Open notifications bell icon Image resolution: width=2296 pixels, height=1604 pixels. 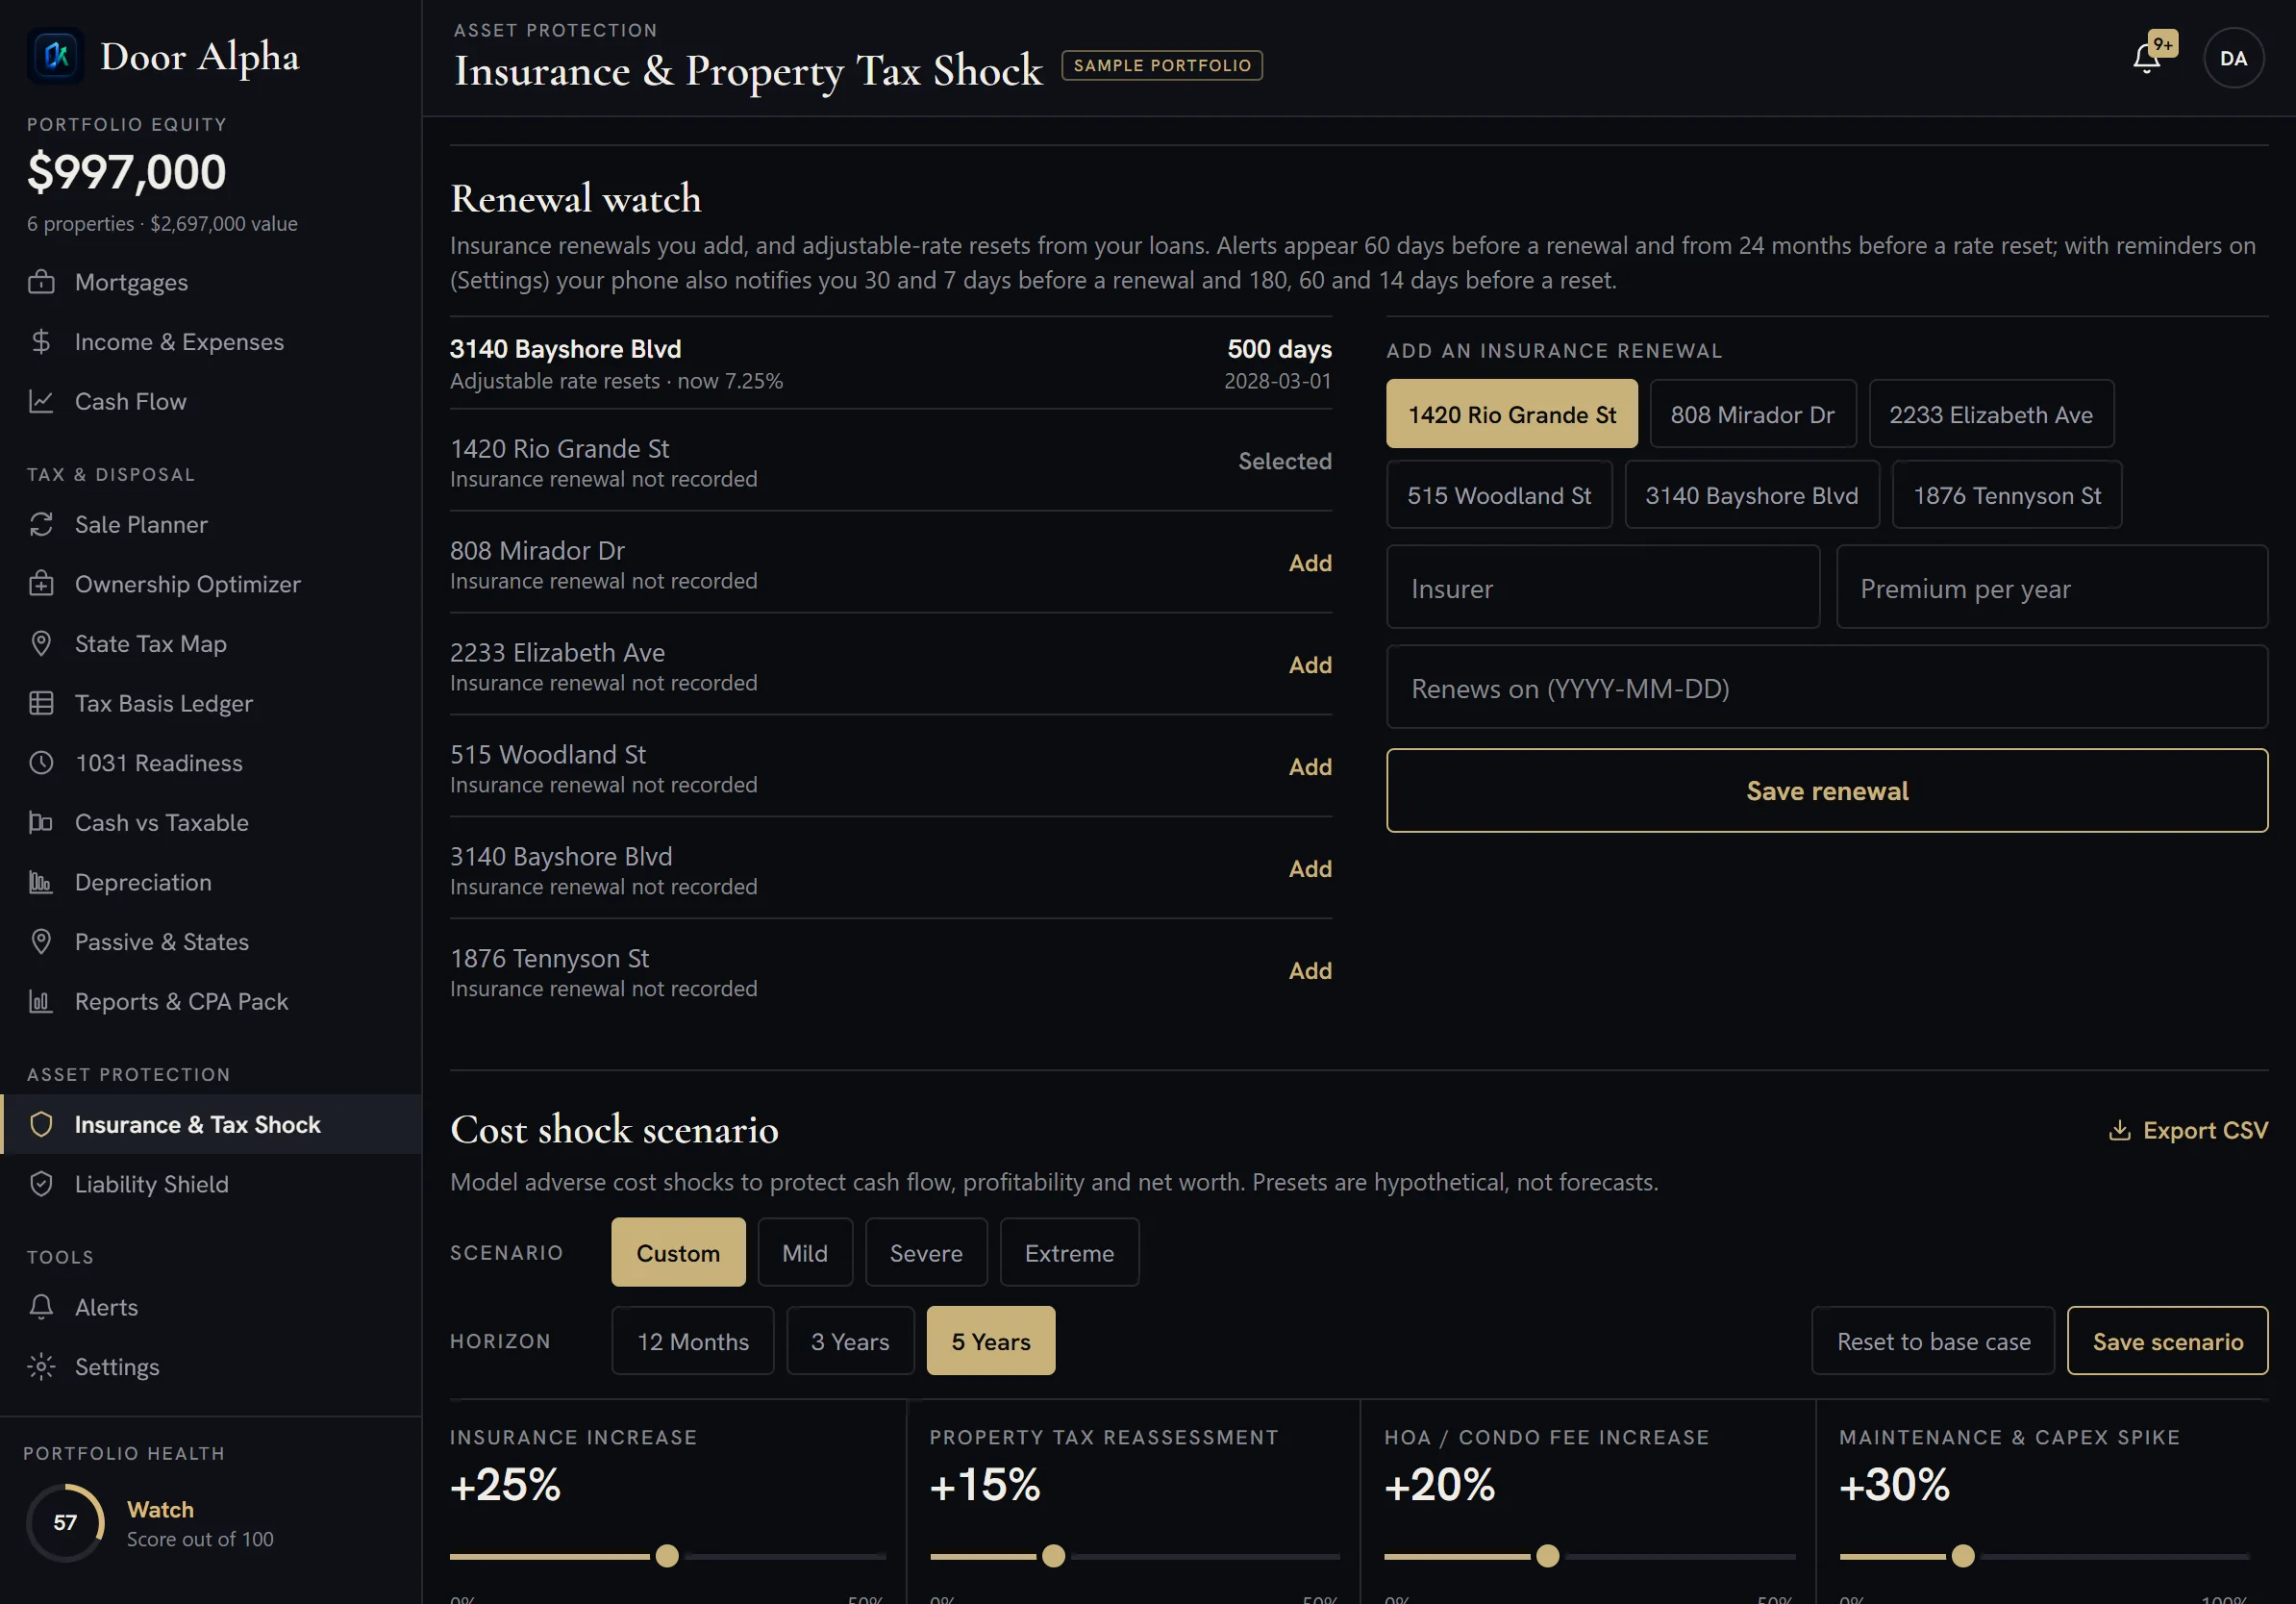pyautogui.click(x=2146, y=58)
